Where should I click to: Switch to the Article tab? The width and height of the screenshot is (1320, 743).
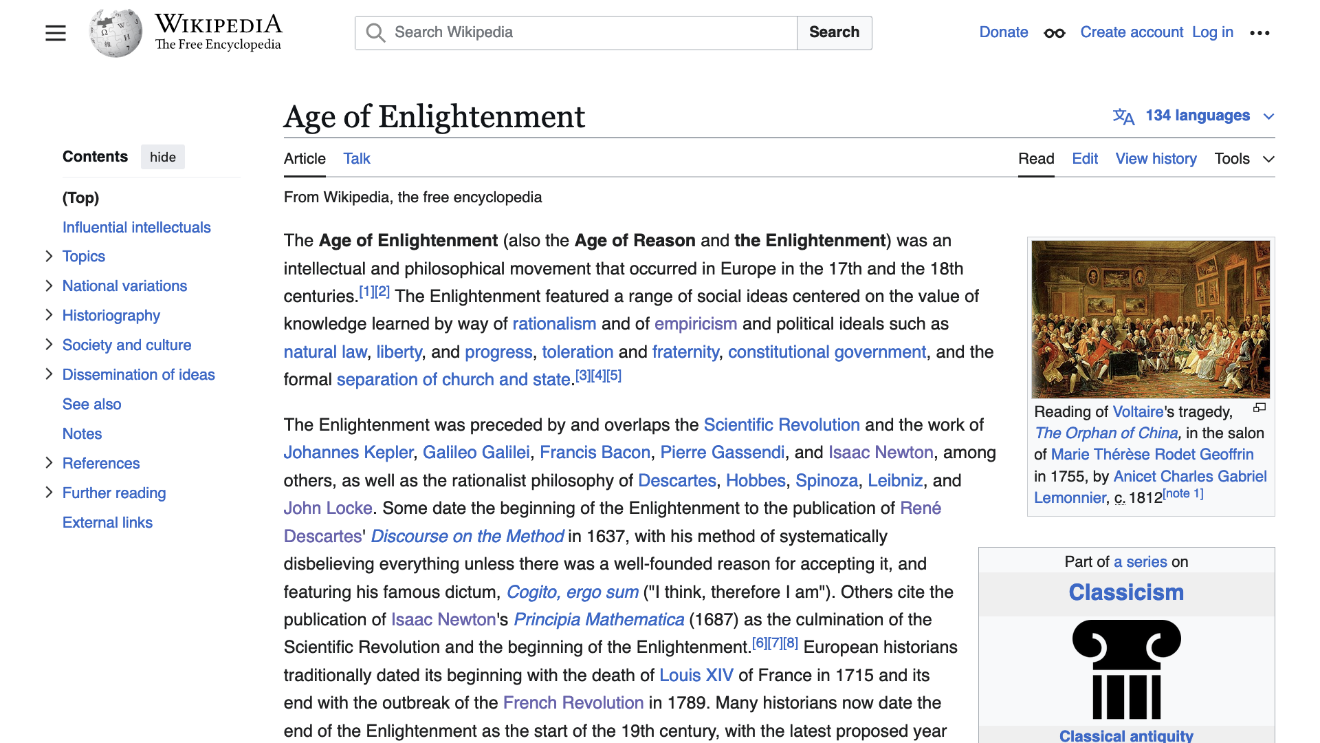305,159
